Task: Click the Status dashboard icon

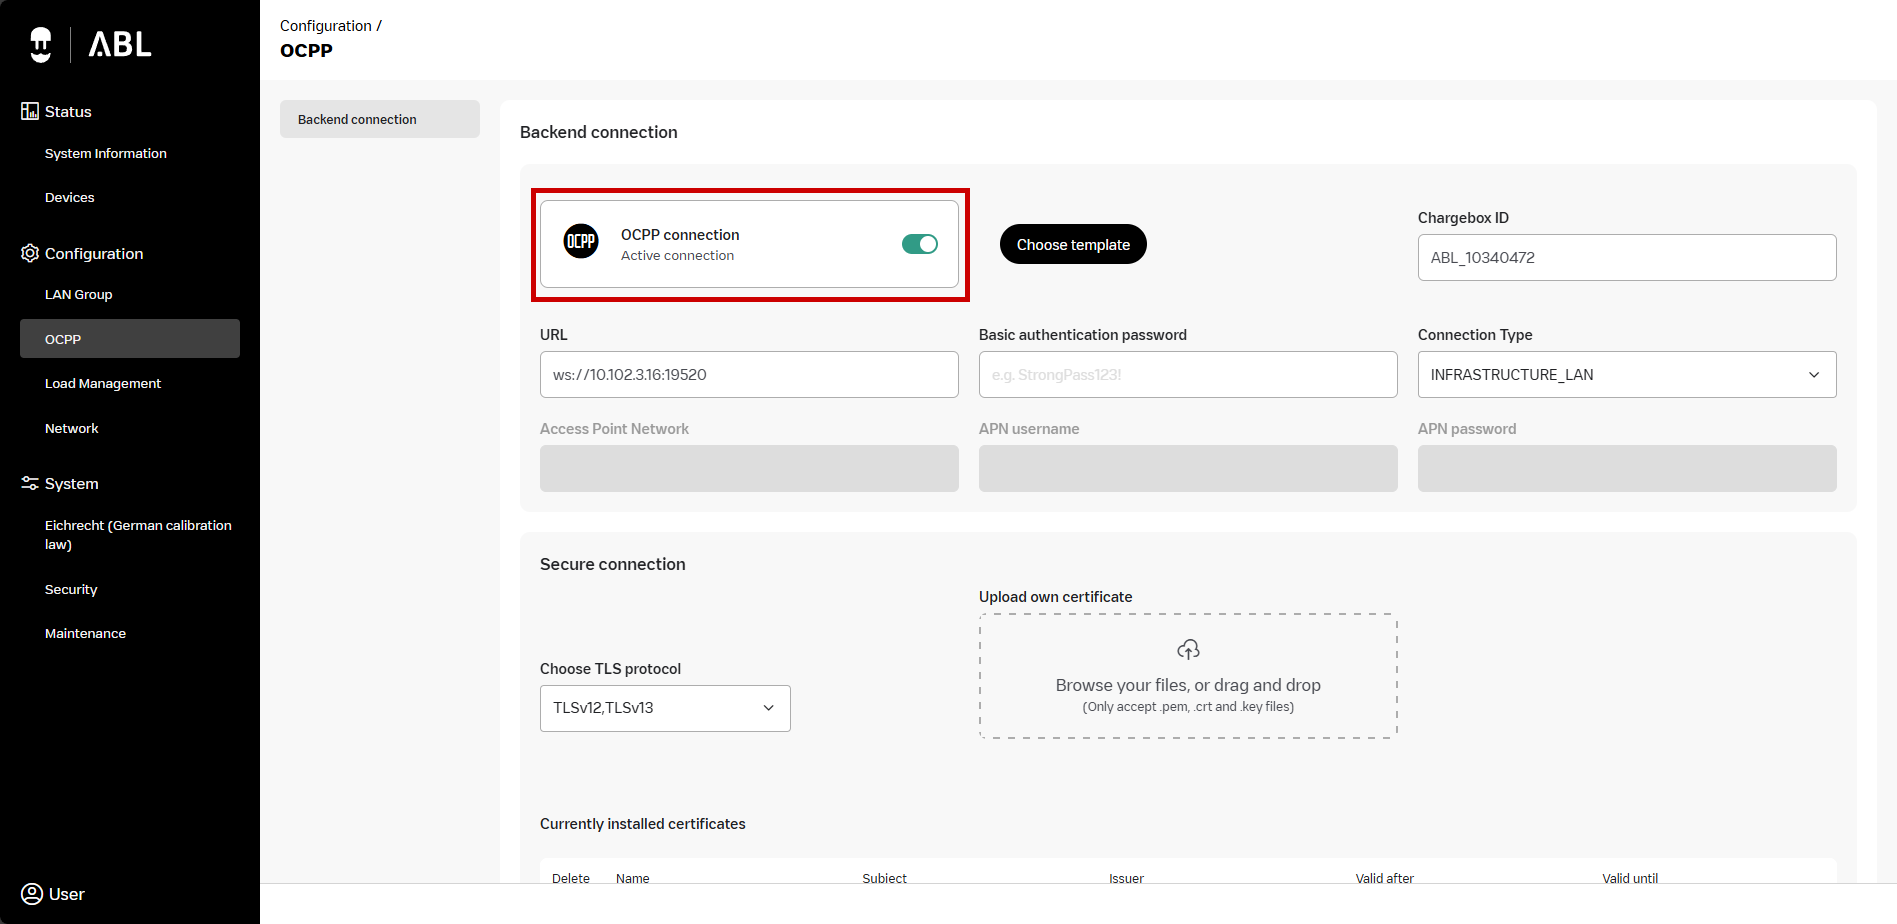Action: (x=30, y=111)
